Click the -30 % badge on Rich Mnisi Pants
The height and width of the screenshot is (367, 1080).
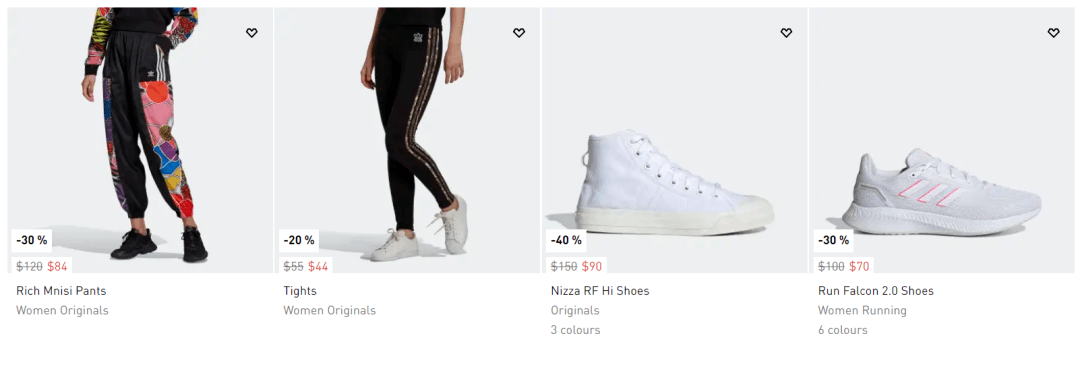(32, 240)
